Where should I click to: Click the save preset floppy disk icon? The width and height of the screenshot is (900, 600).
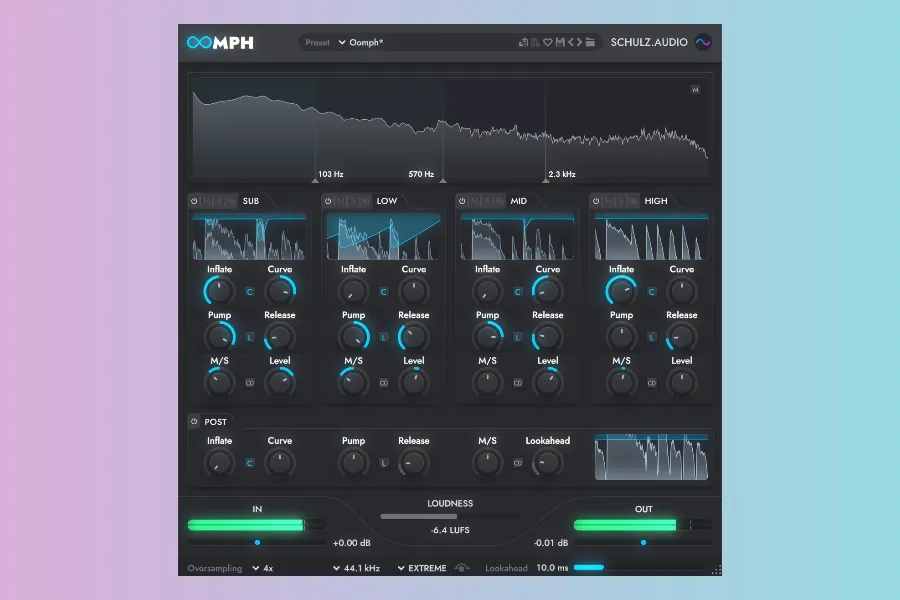pyautogui.click(x=560, y=43)
